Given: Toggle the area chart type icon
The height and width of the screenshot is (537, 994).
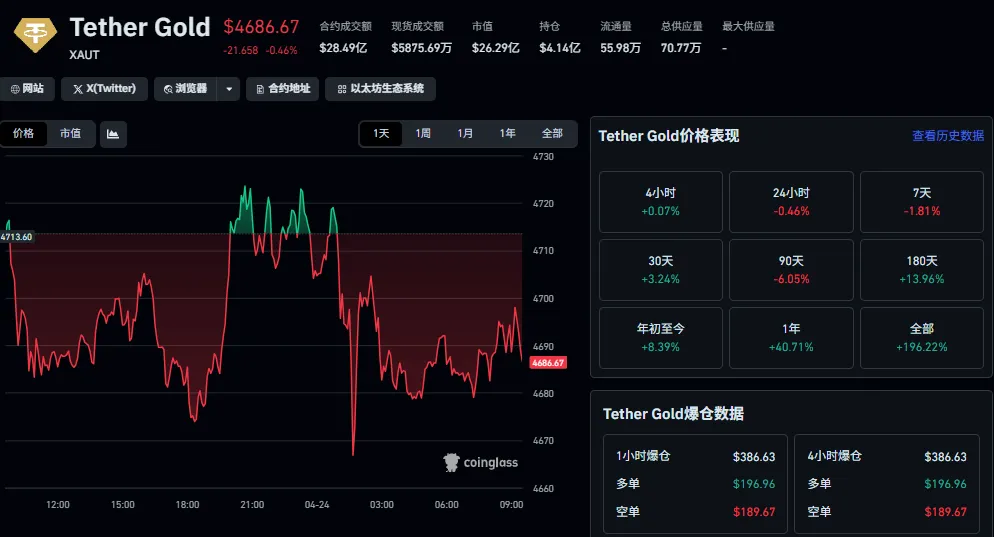Looking at the screenshot, I should click(x=113, y=134).
